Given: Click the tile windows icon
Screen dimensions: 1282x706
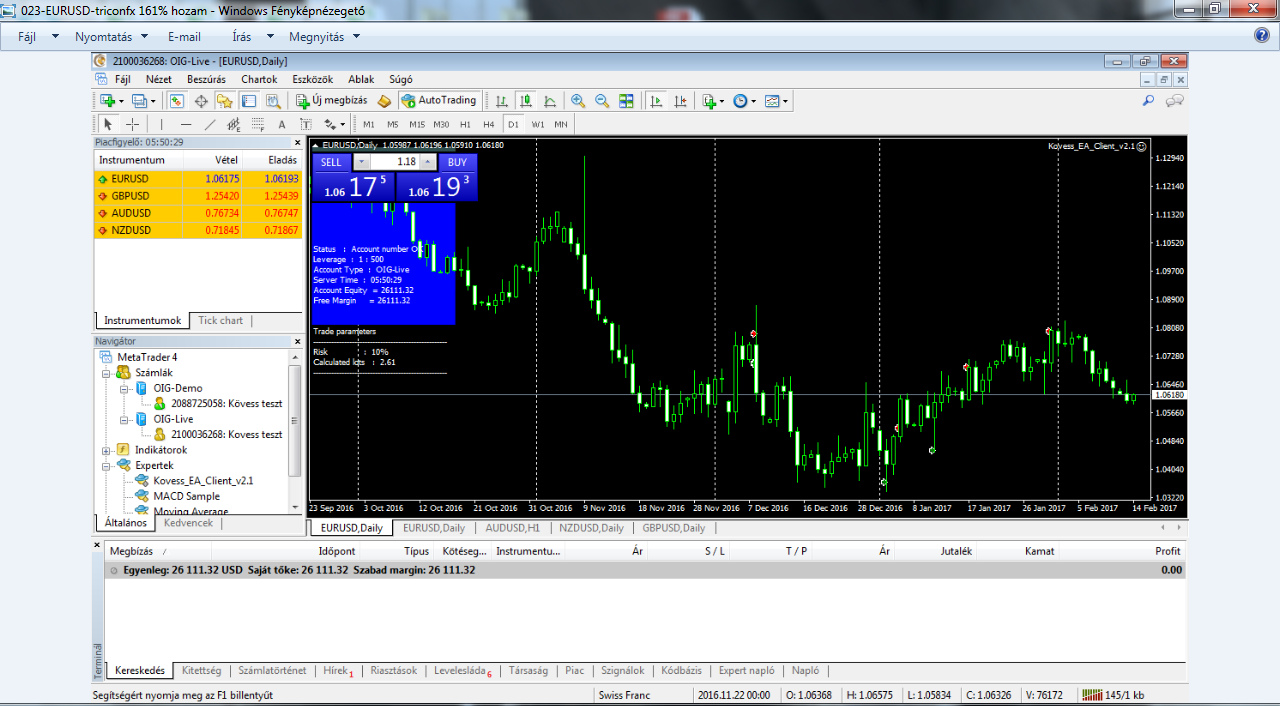Looking at the screenshot, I should coord(626,101).
